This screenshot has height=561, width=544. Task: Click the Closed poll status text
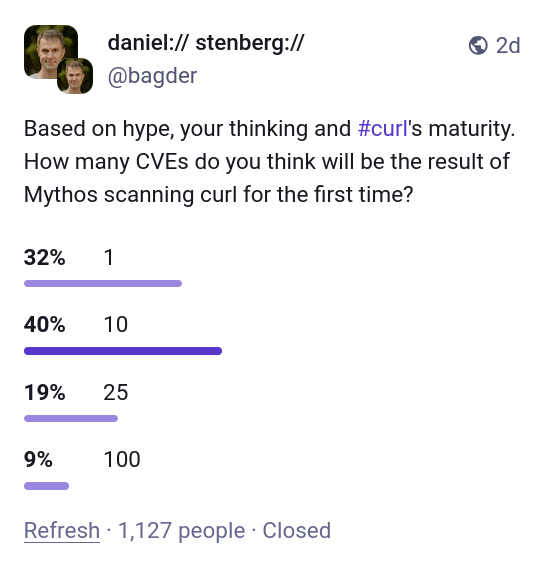(x=297, y=530)
